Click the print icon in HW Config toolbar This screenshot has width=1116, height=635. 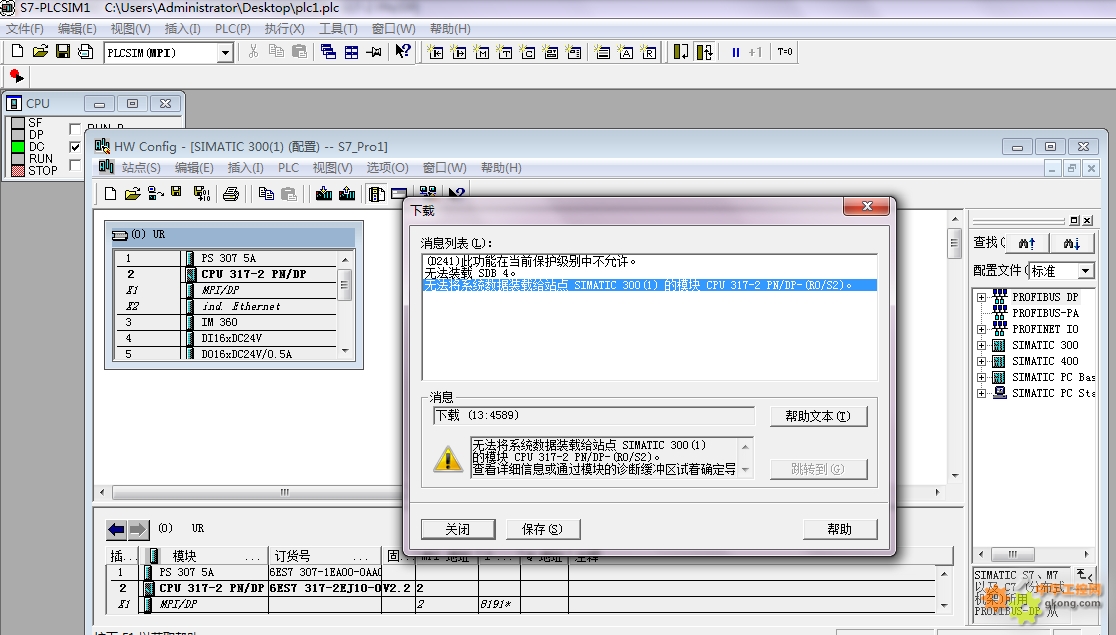pos(231,194)
